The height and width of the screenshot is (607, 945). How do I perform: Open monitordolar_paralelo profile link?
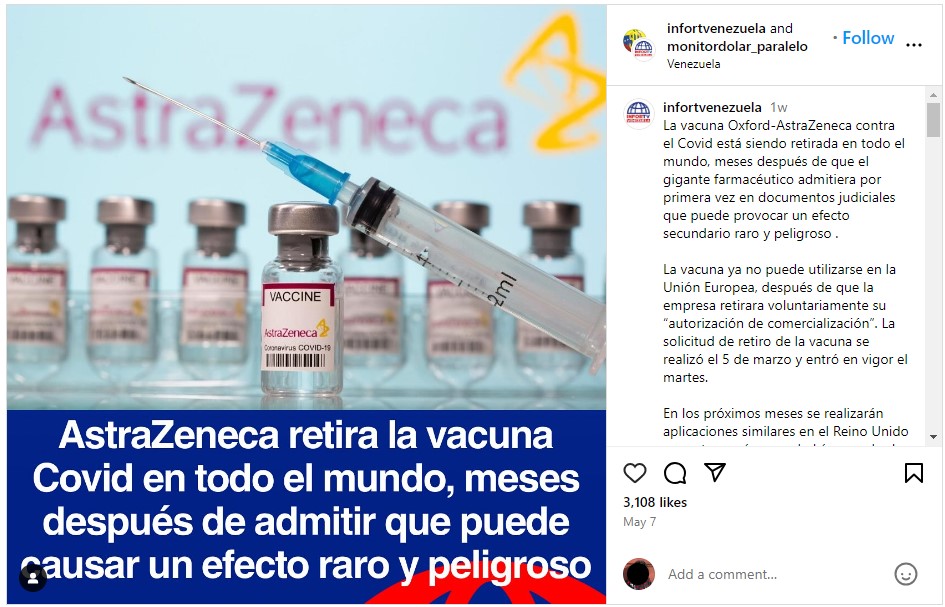point(737,46)
